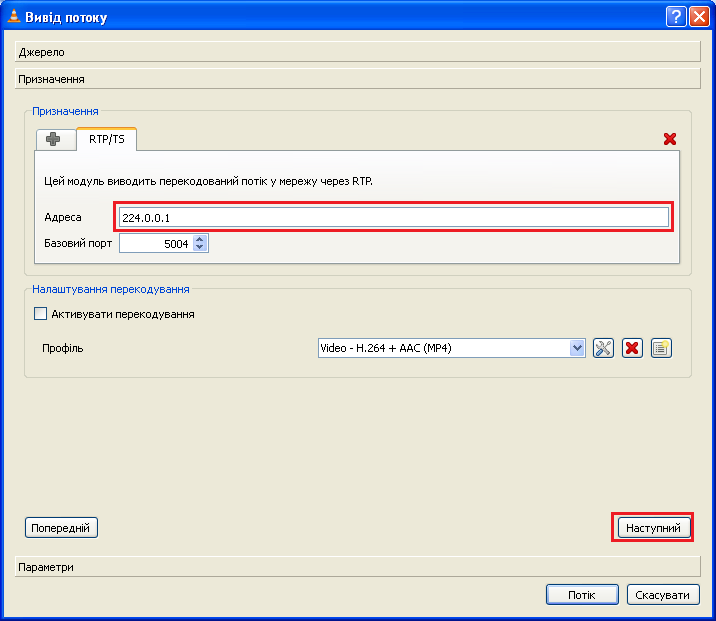Close the Вивід потоку dialog window

coord(699,17)
